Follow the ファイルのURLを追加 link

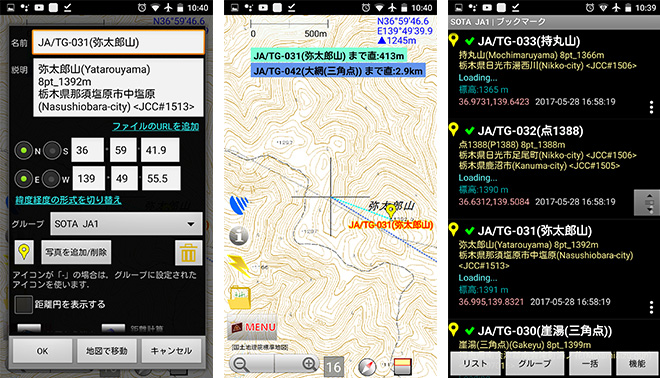click(155, 126)
